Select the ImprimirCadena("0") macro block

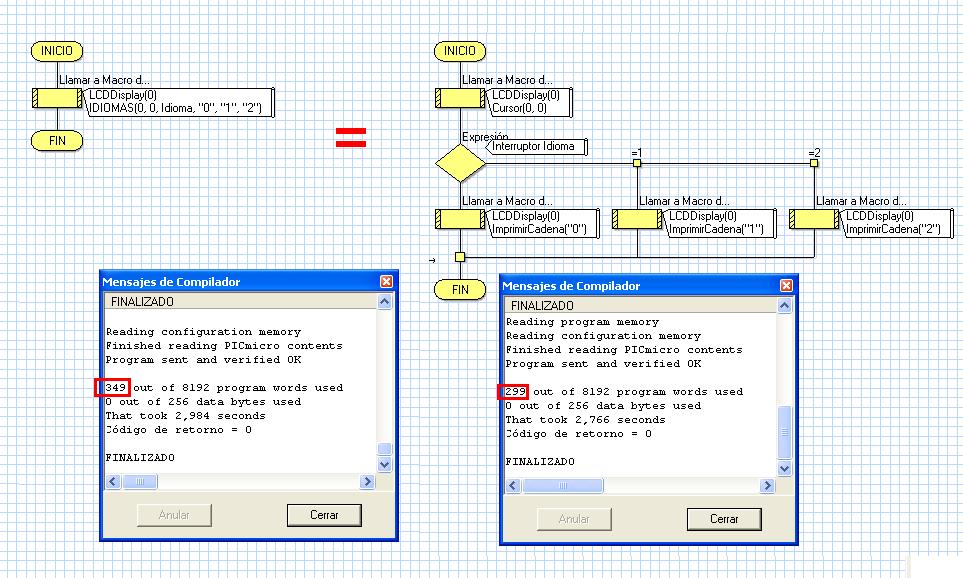(x=460, y=219)
